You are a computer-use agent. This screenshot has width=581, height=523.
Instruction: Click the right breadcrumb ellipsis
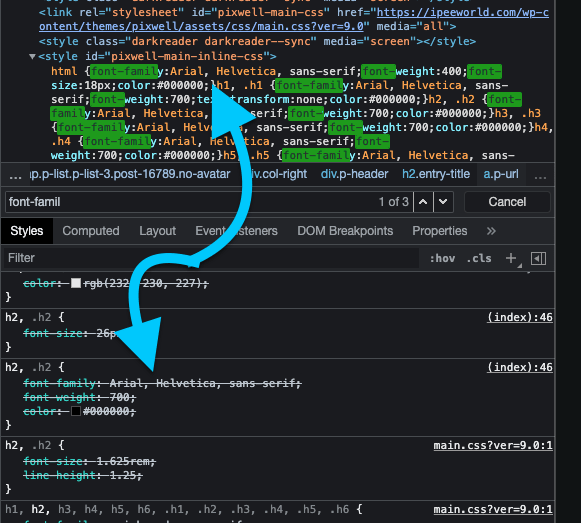(540, 175)
